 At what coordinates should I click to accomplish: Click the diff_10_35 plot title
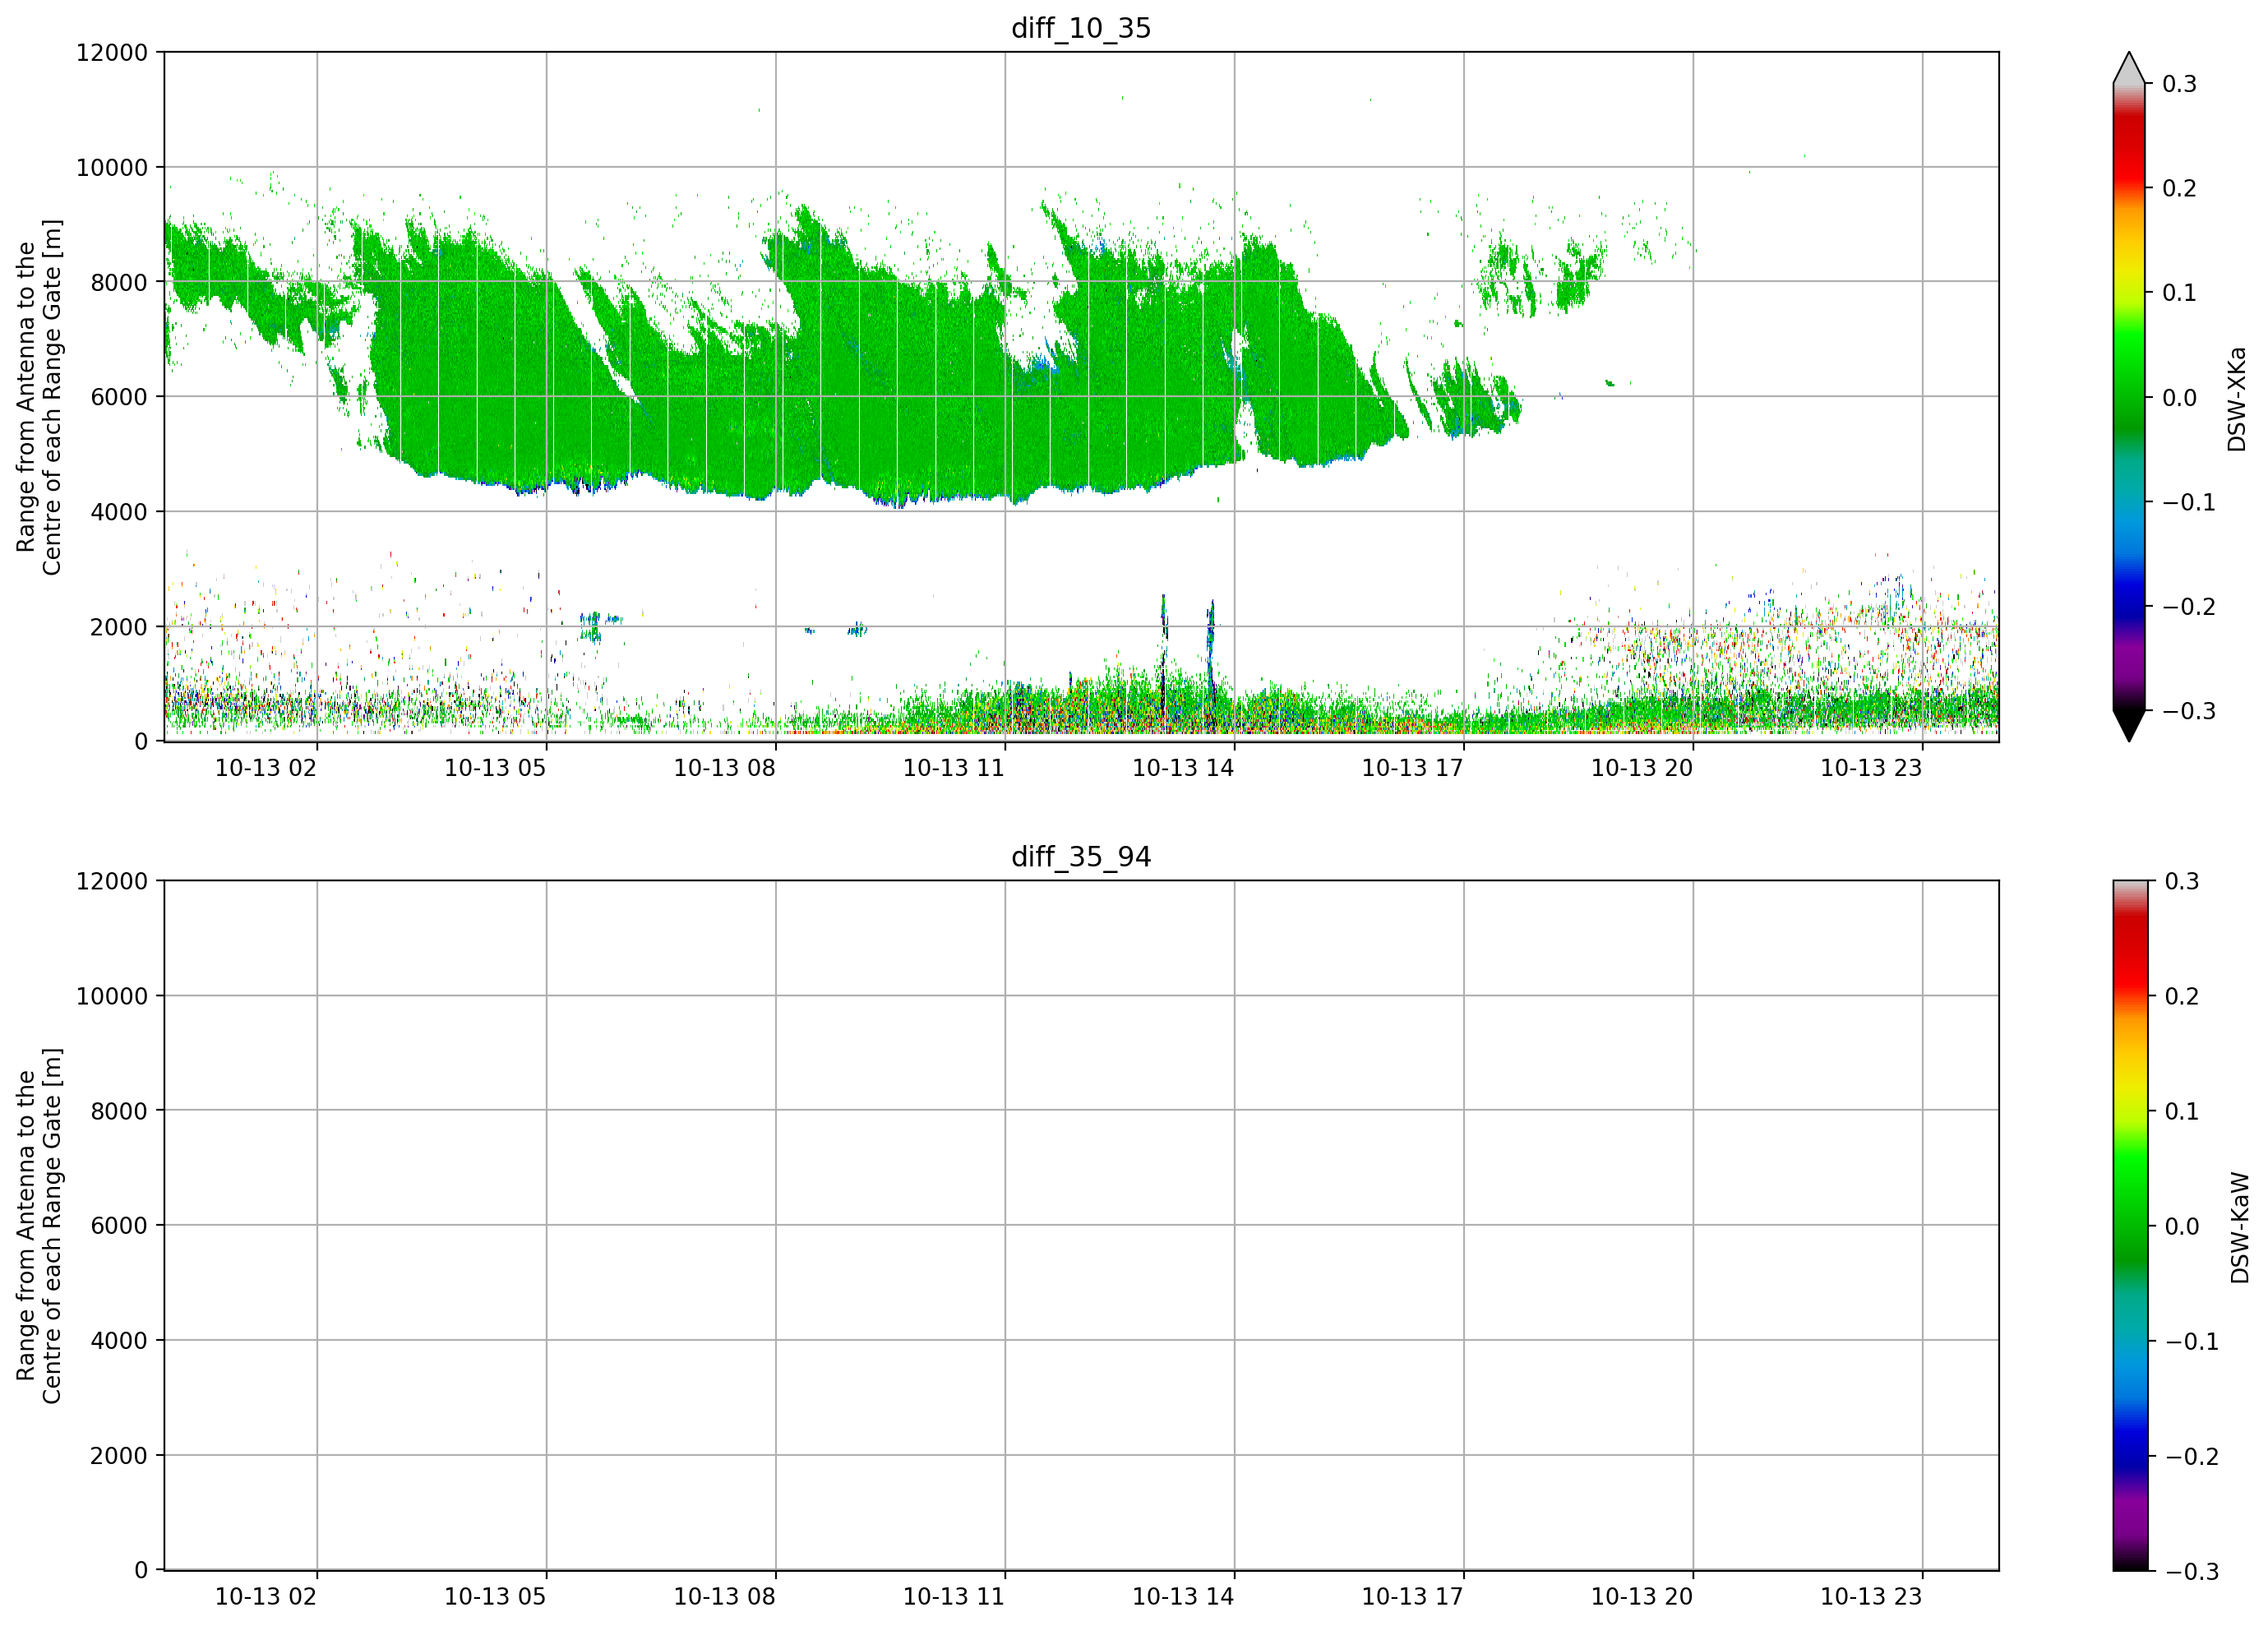[x=1081, y=28]
